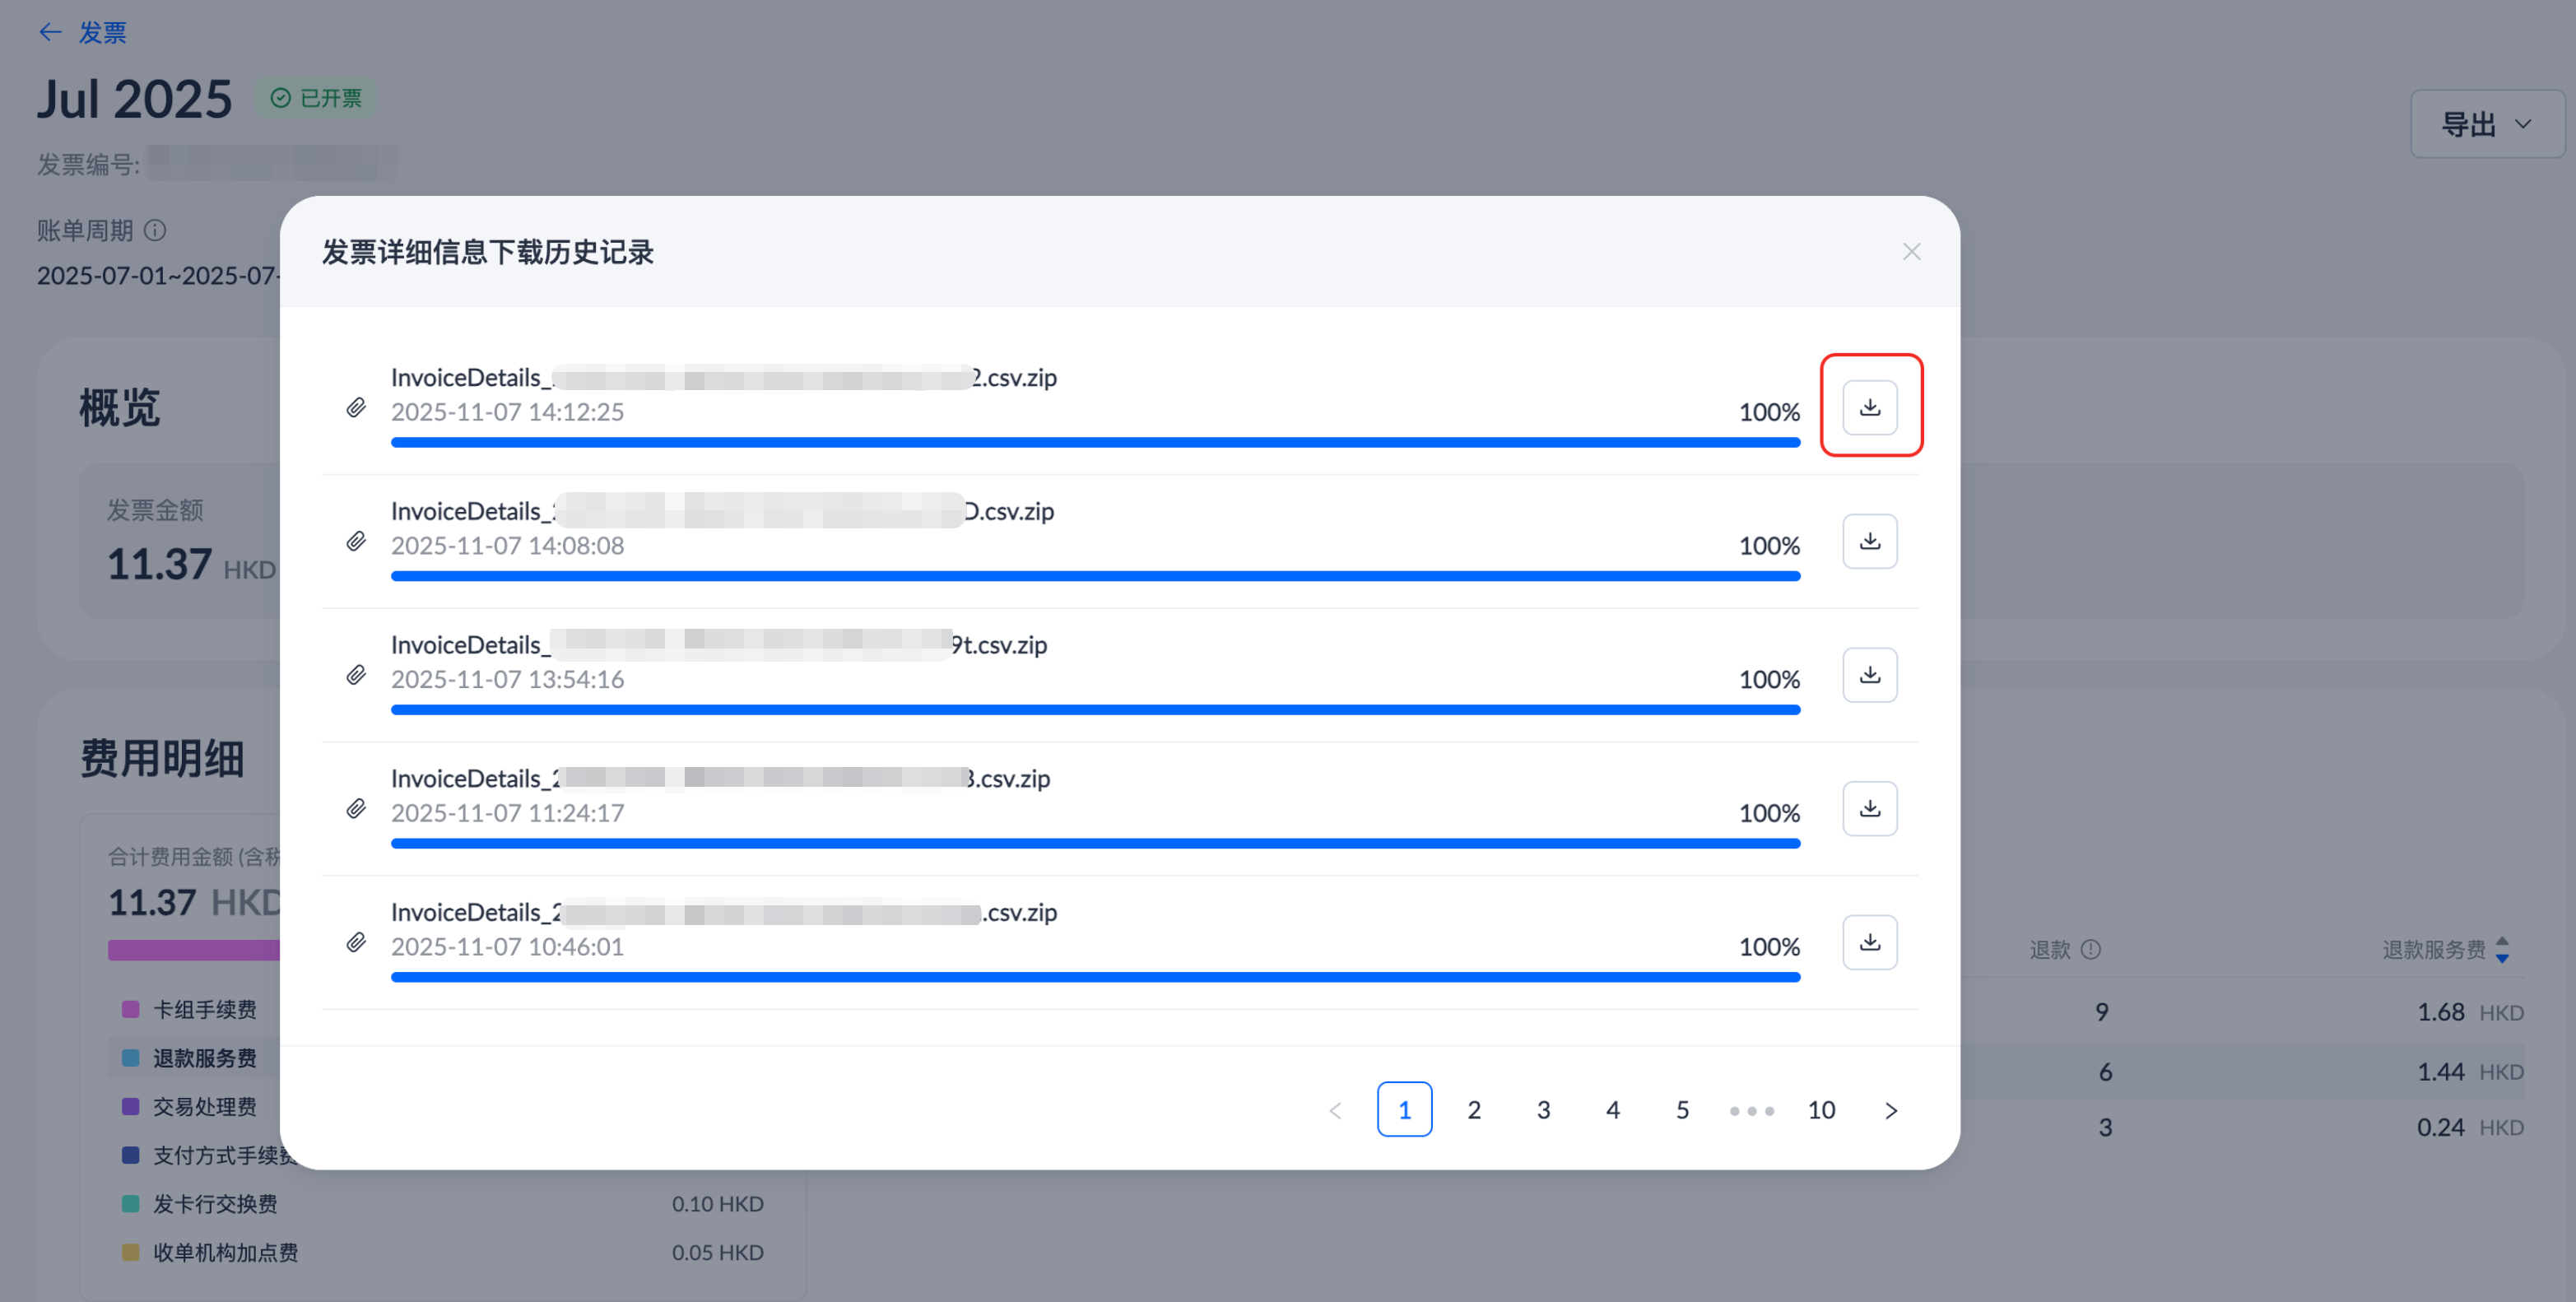Click paperclip icon of 10:46:01 file

356,942
